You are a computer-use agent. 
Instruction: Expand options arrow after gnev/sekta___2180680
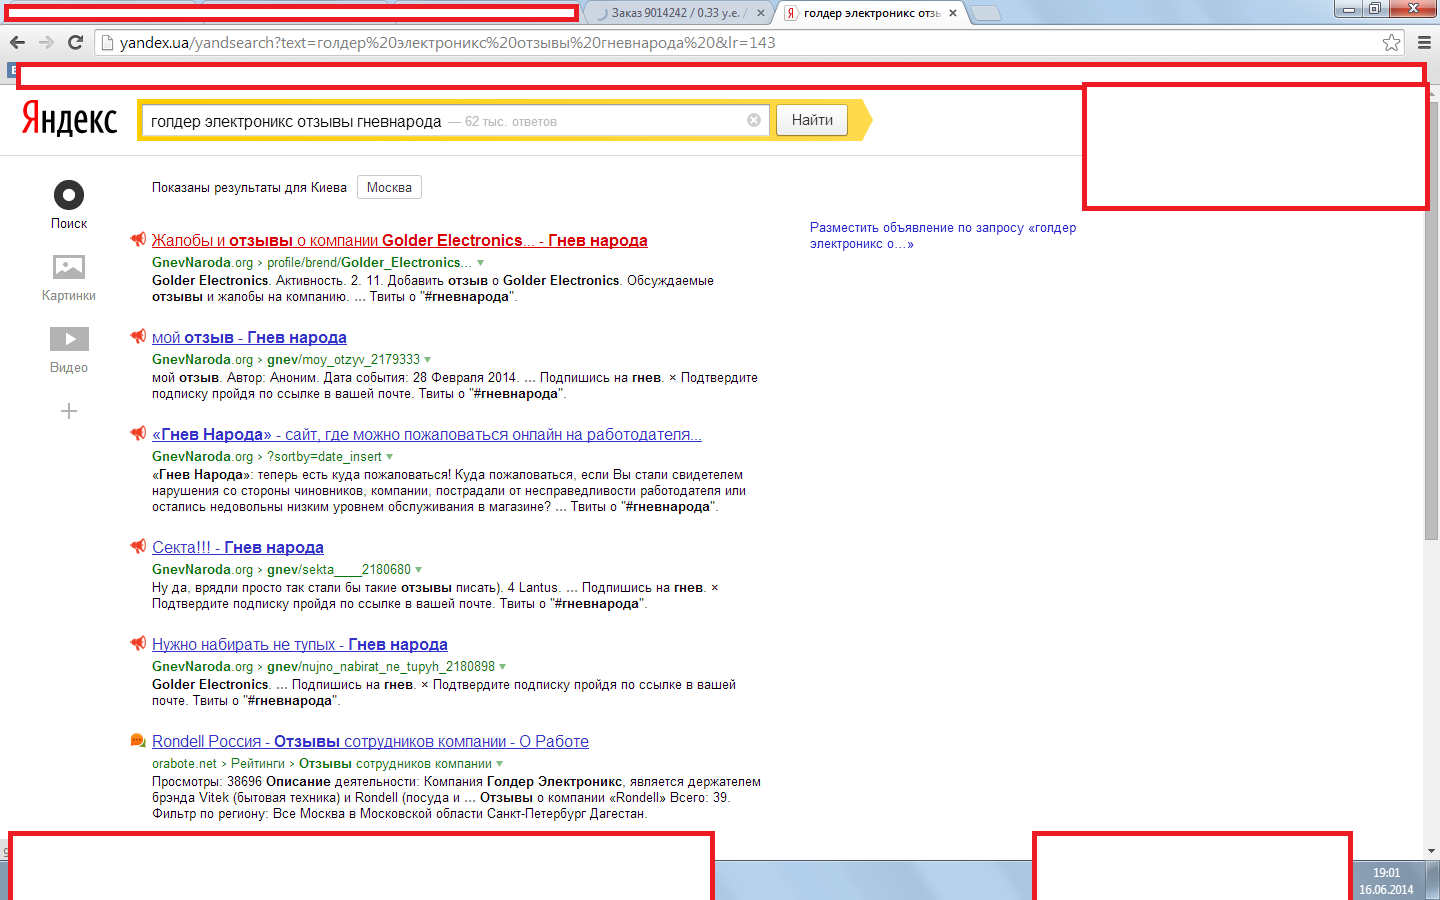coord(419,570)
